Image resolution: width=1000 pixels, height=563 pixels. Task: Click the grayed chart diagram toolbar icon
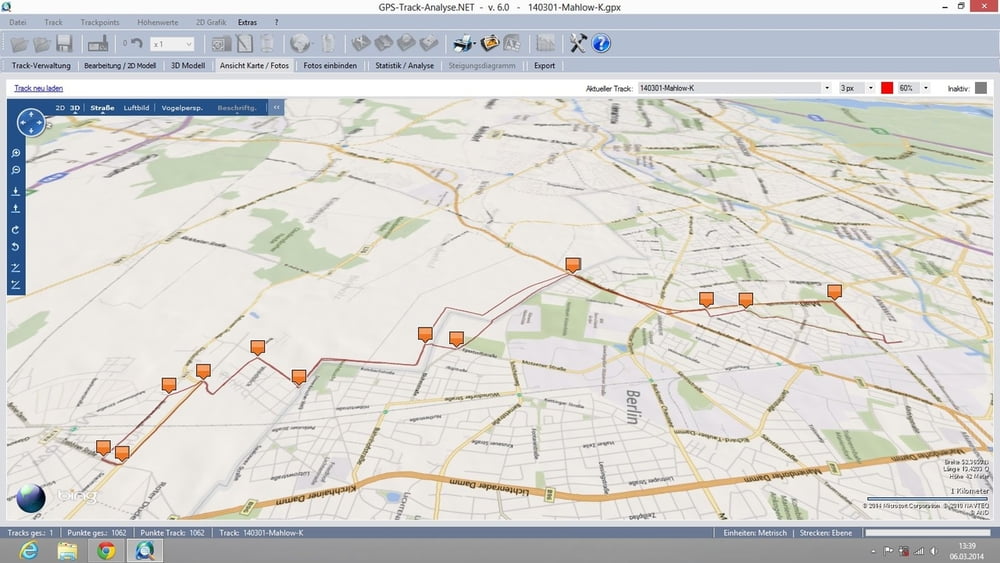point(545,43)
